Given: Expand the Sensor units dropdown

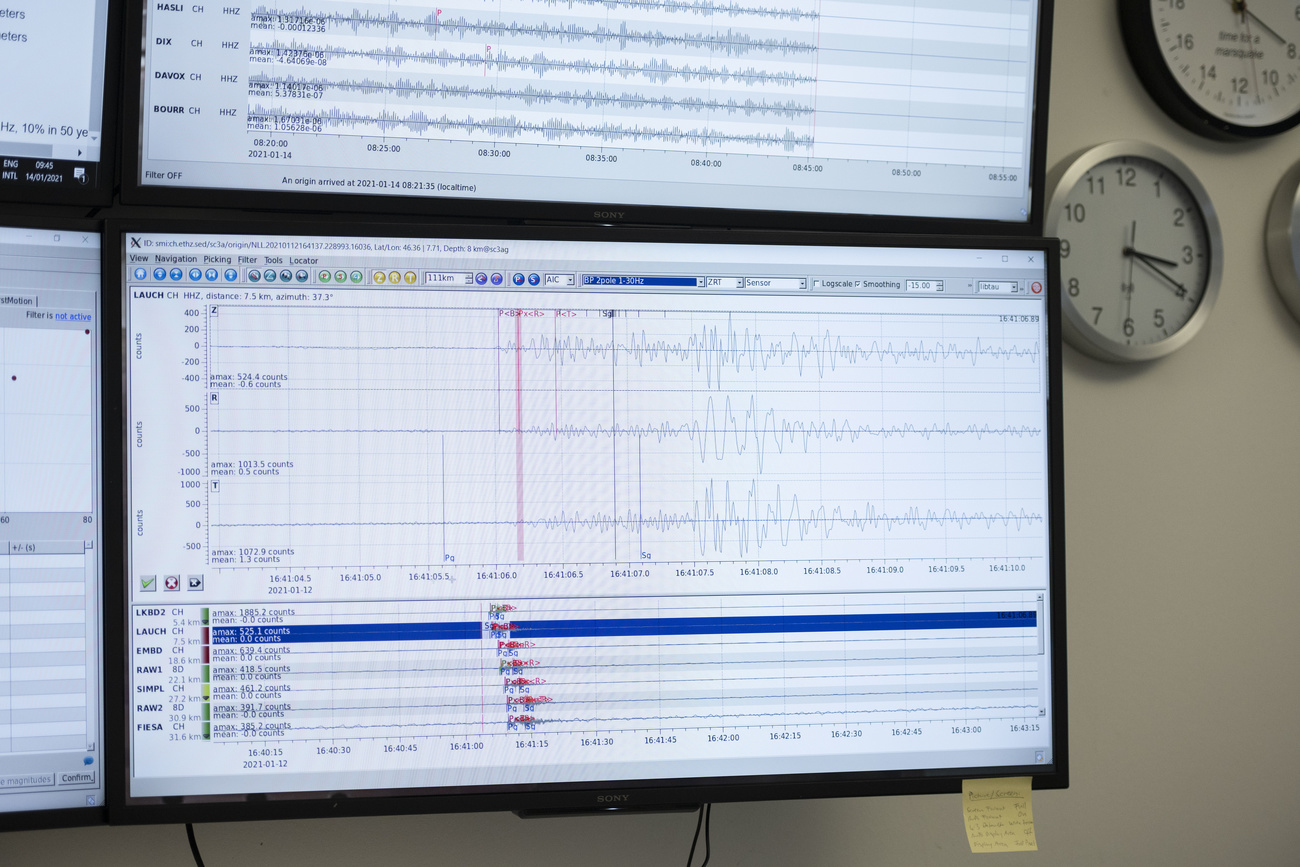Looking at the screenshot, I should 775,283.
